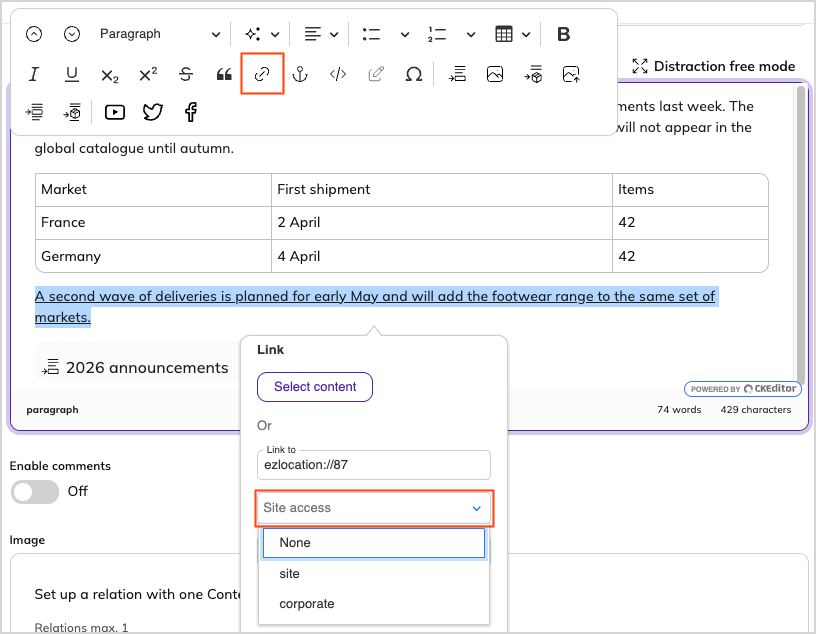This screenshot has width=816, height=634.
Task: Click the editor vertical scrollbar
Action: pos(801,233)
